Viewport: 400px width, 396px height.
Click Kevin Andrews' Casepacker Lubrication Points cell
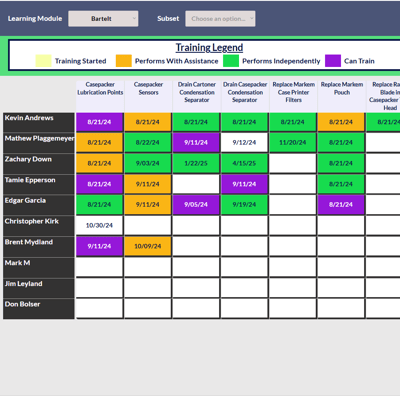pyautogui.click(x=99, y=122)
